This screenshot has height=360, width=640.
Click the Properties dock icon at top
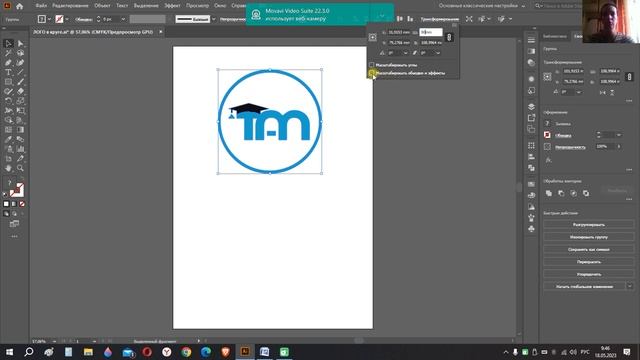(531, 40)
